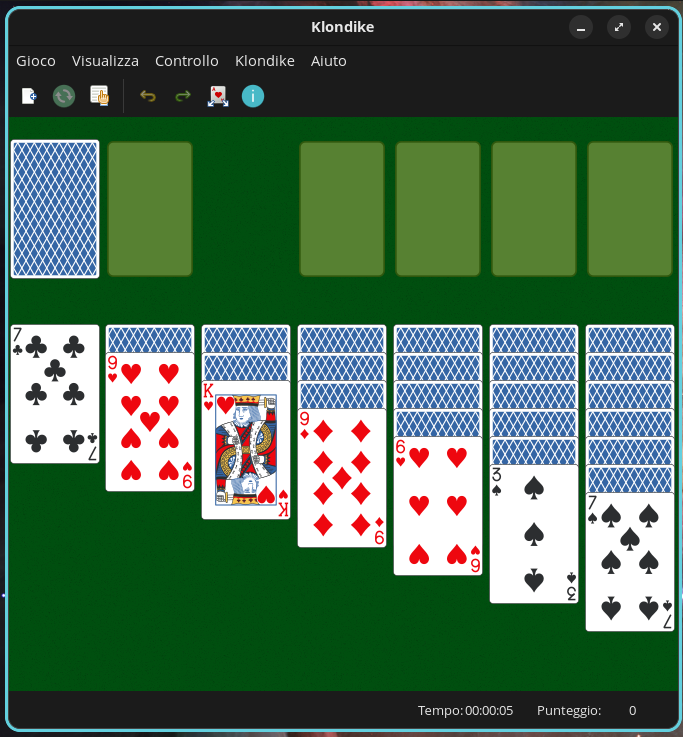The image size is (683, 737).
Task: Expand the Controllo menu
Action: tap(187, 61)
